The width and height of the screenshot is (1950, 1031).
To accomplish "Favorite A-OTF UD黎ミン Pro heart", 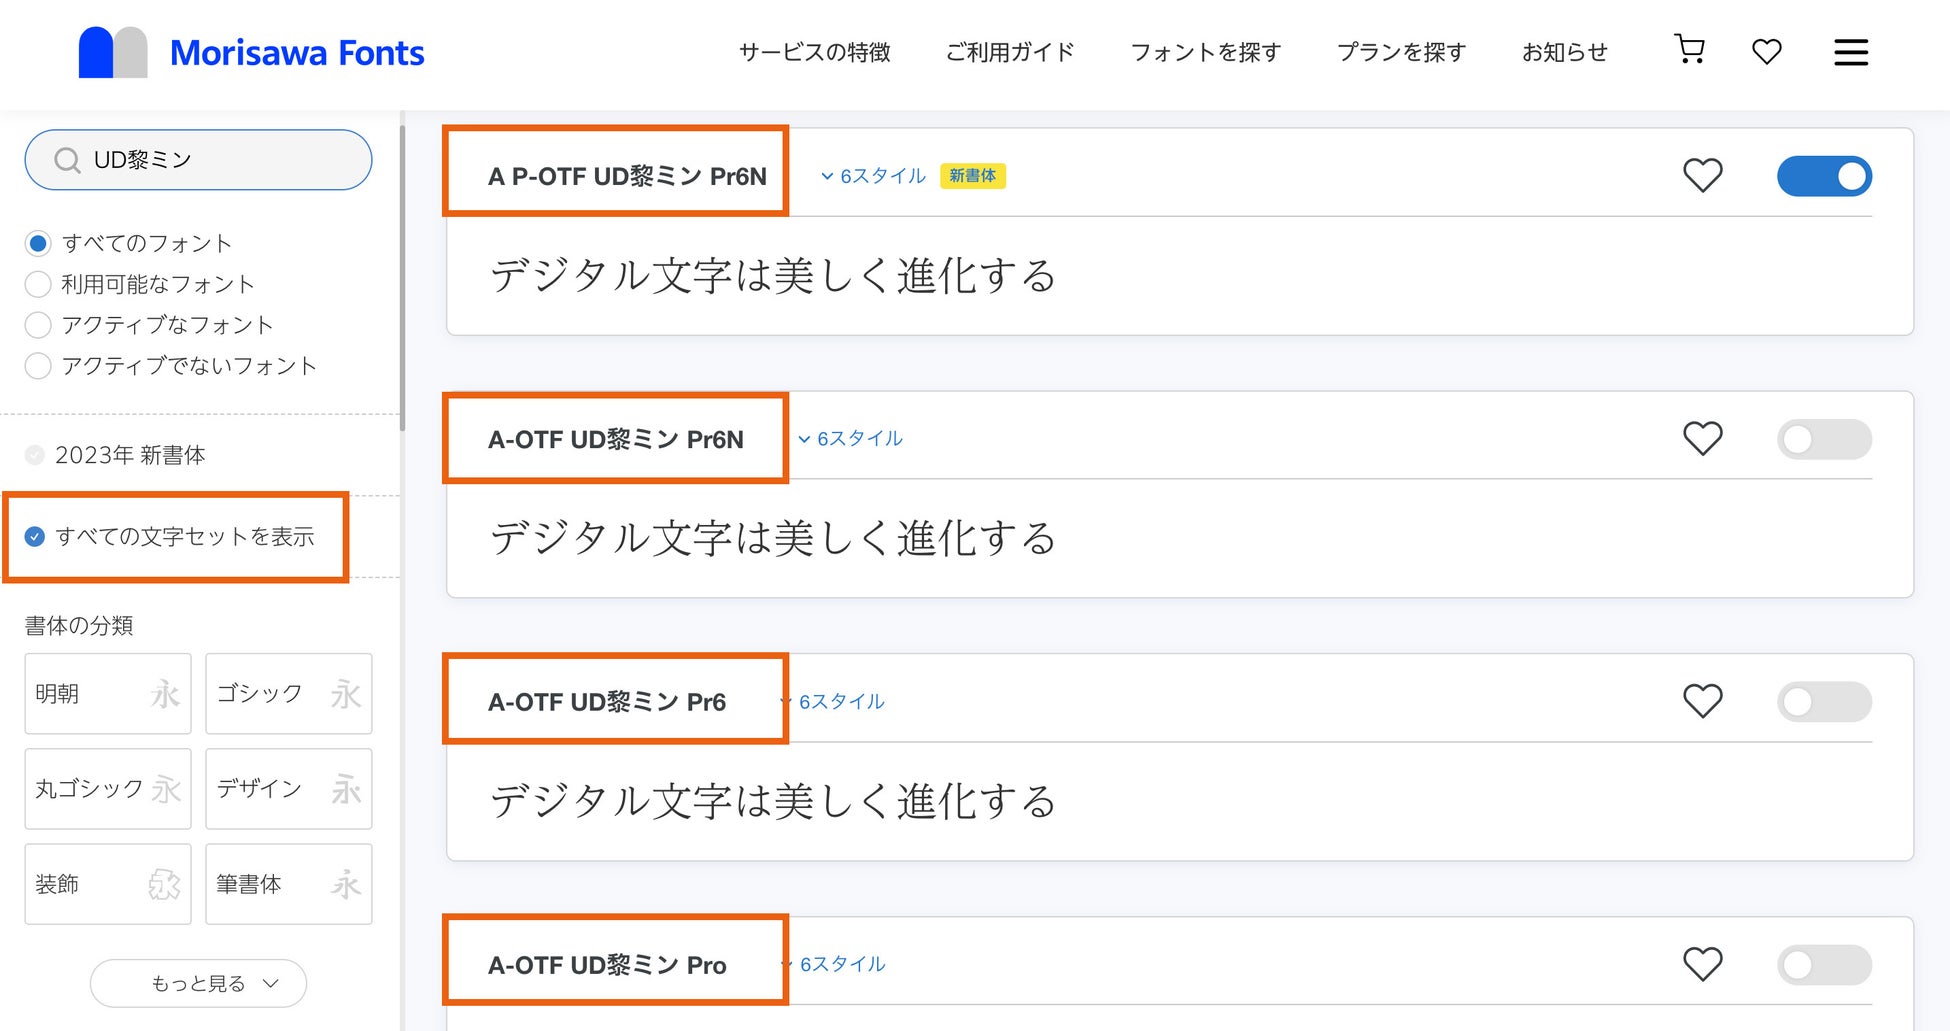I will coord(1702,965).
